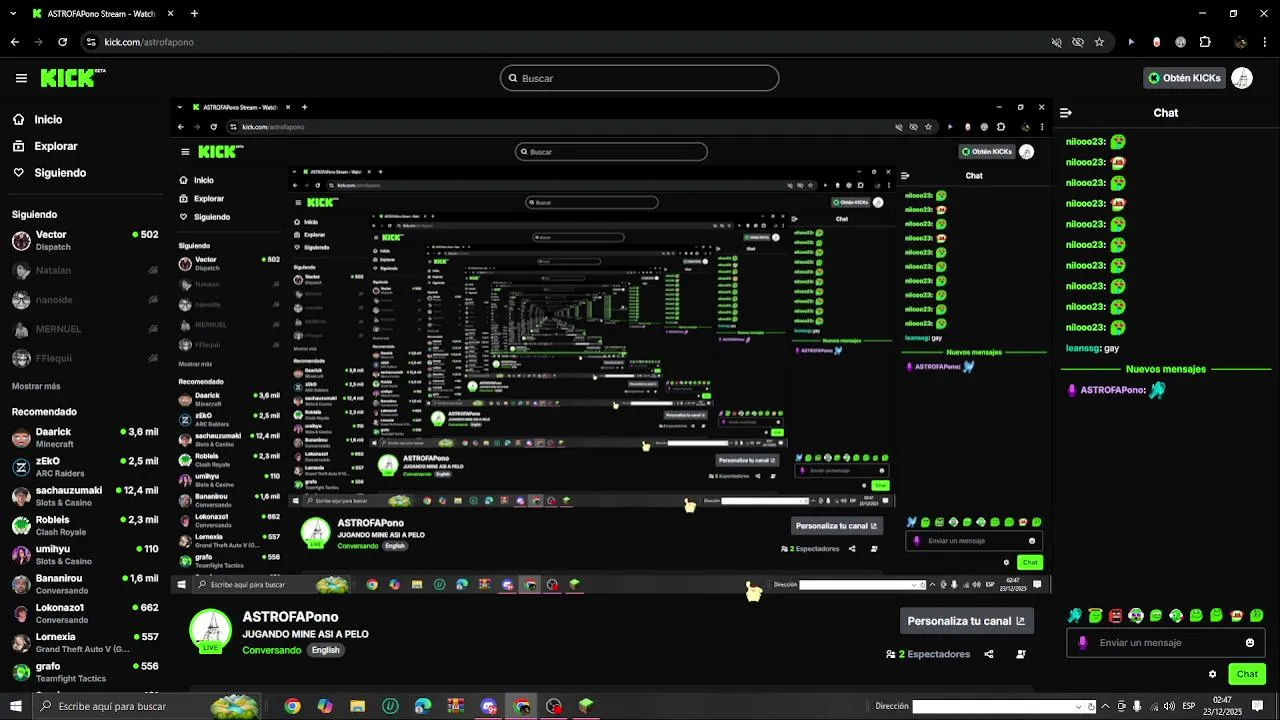Image resolution: width=1280 pixels, height=720 pixels.
Task: Click into Enviar un mensaje field
Action: (x=1165, y=643)
